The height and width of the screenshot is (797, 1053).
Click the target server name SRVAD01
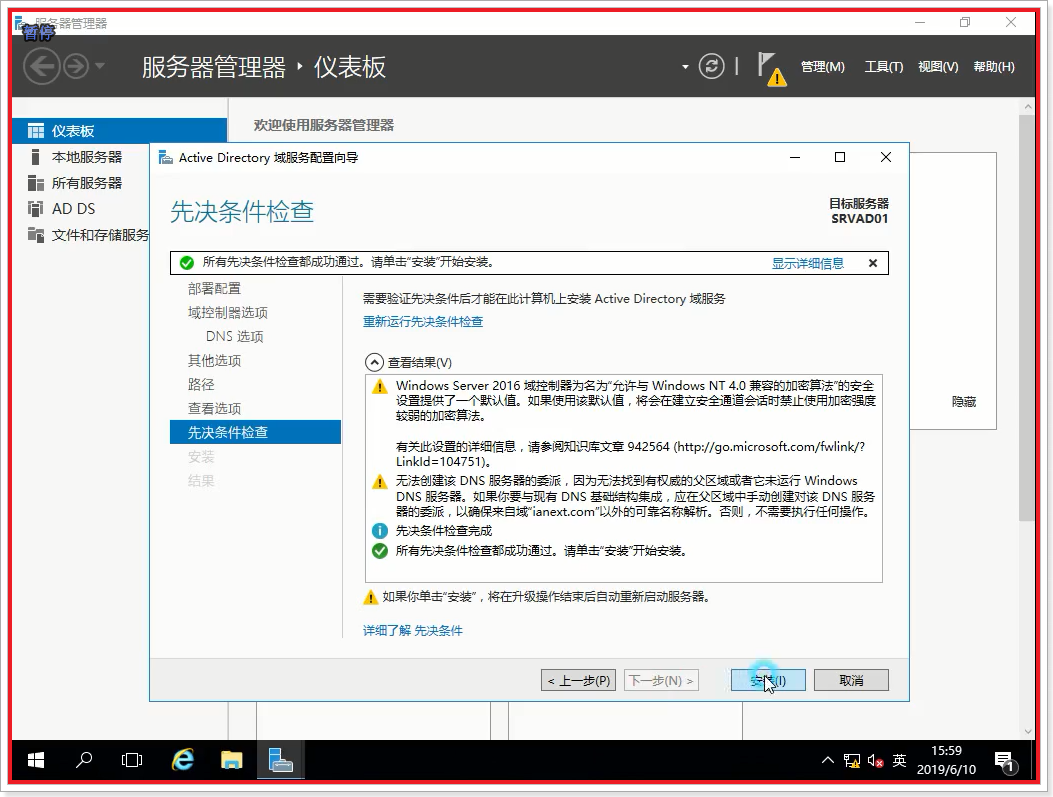tap(860, 219)
